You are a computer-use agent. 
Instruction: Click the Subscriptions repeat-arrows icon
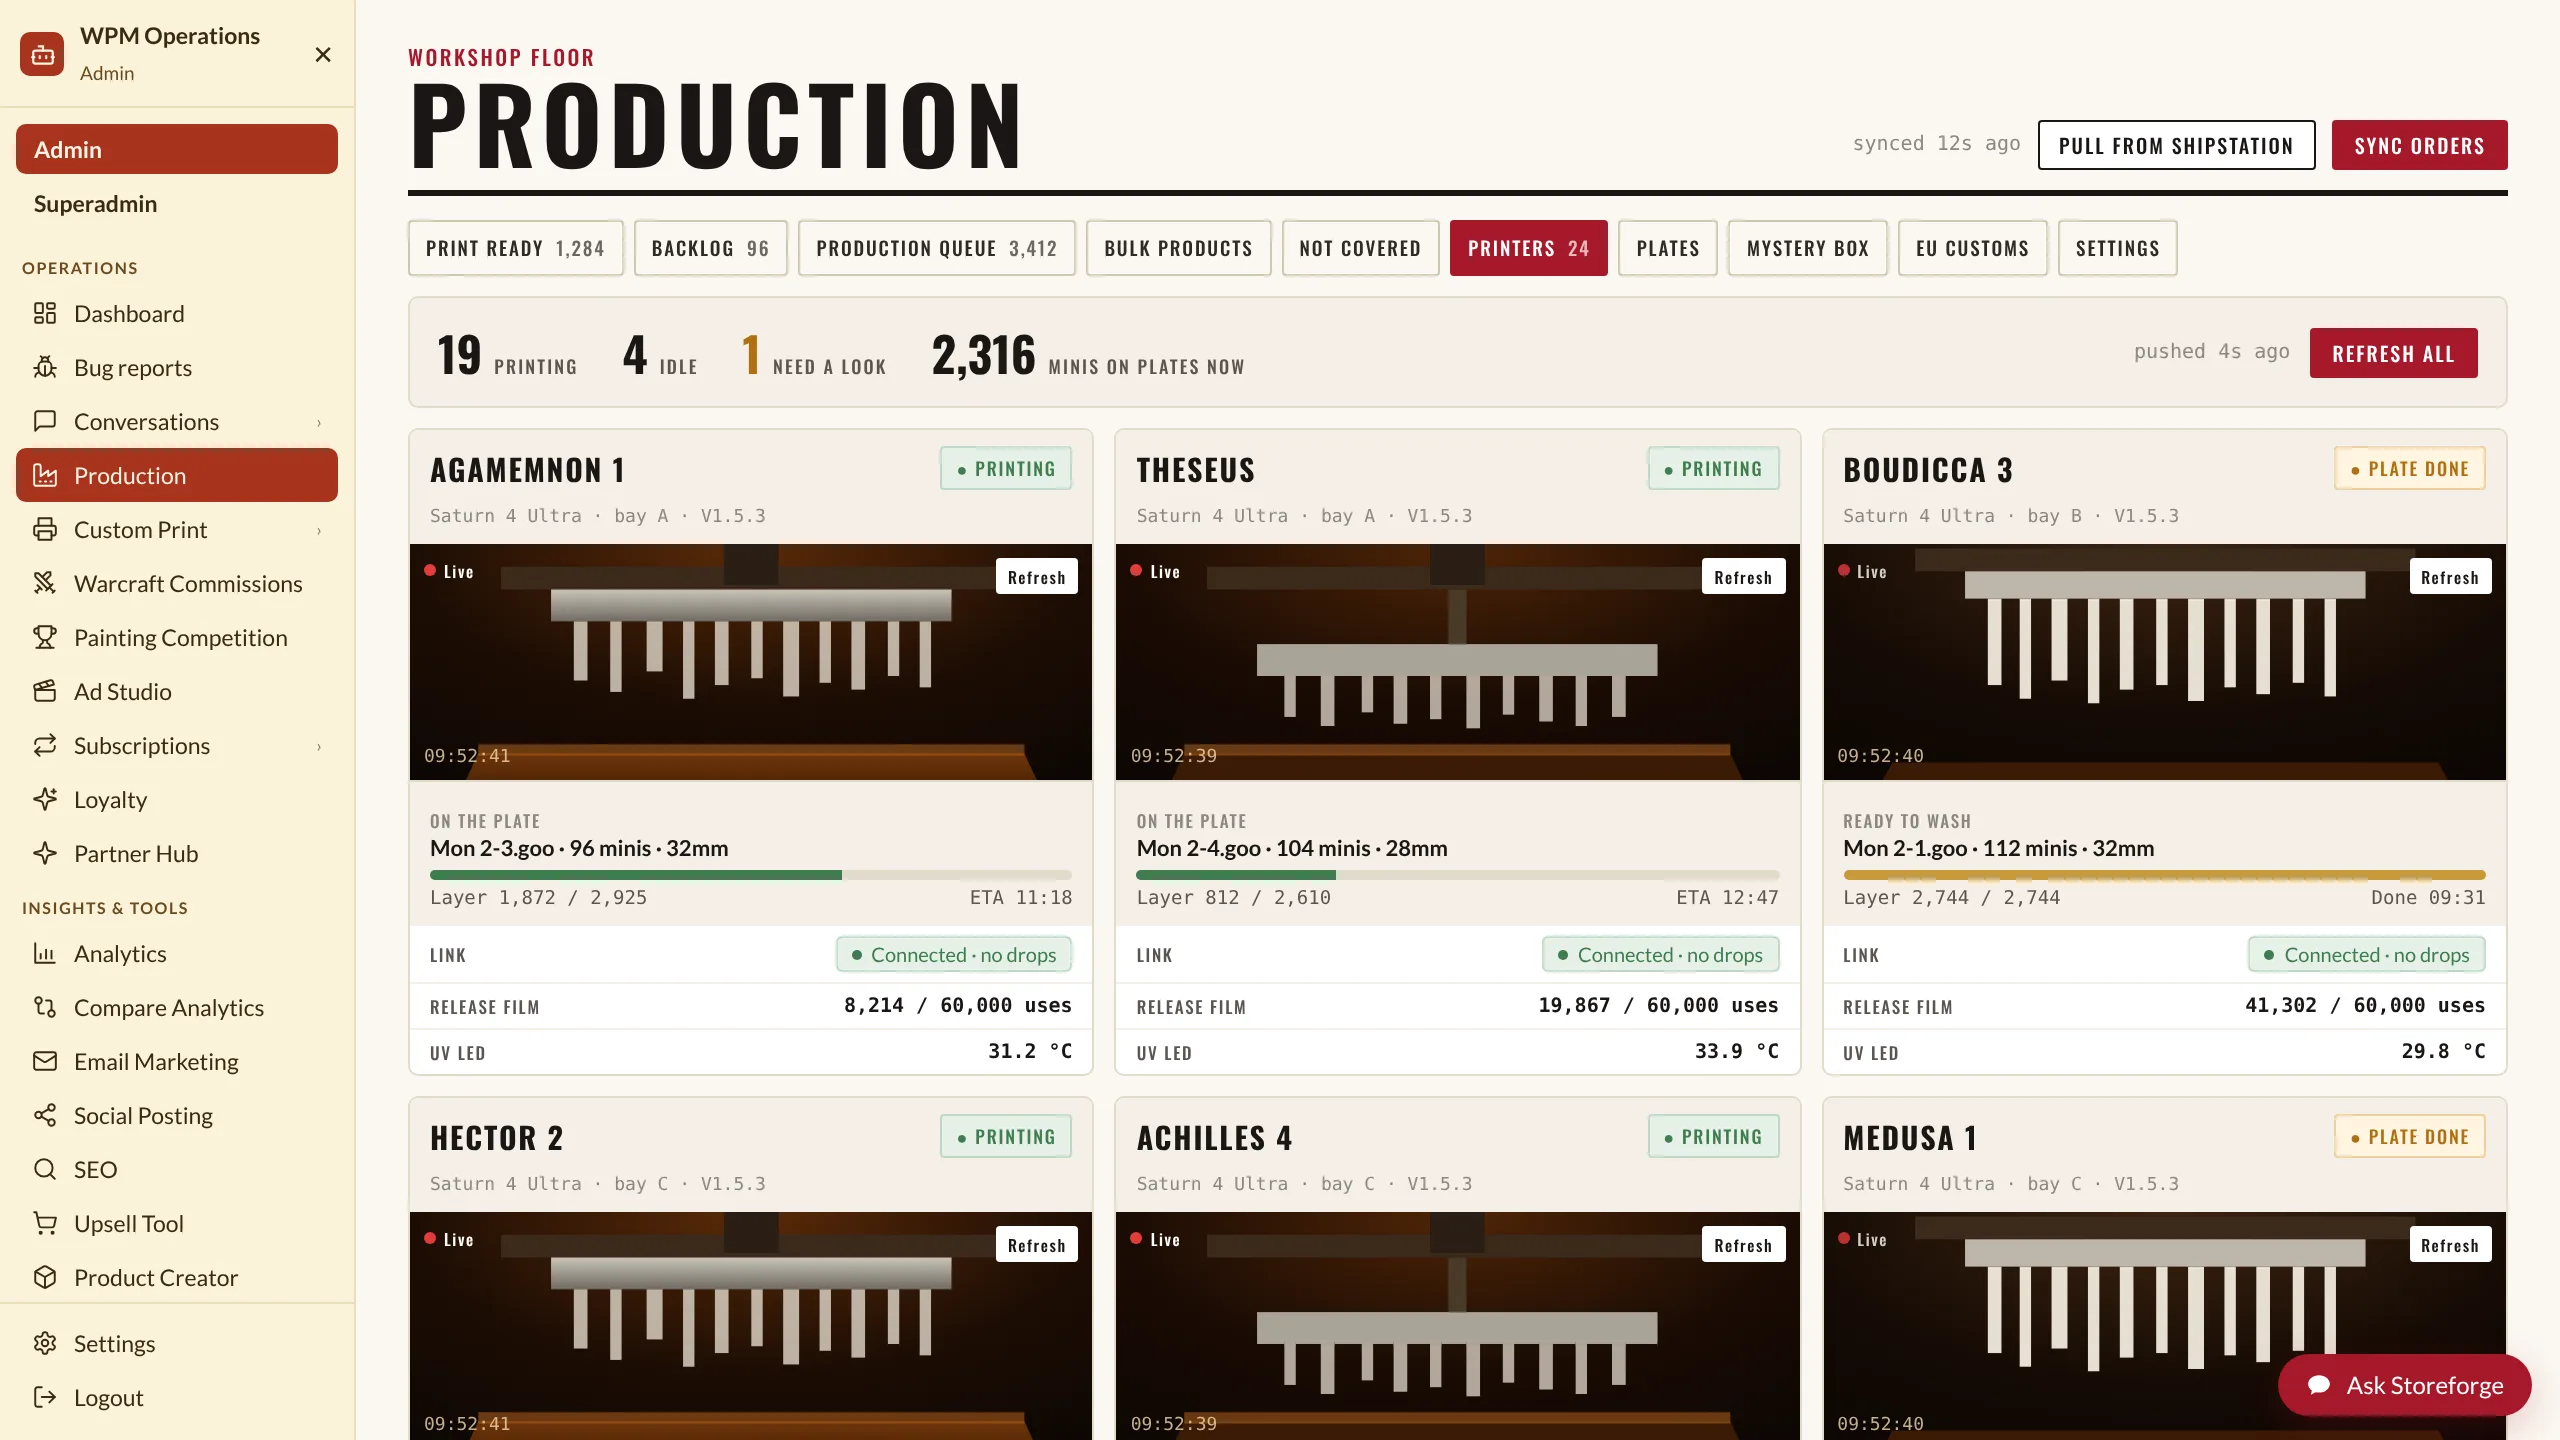tap(45, 746)
